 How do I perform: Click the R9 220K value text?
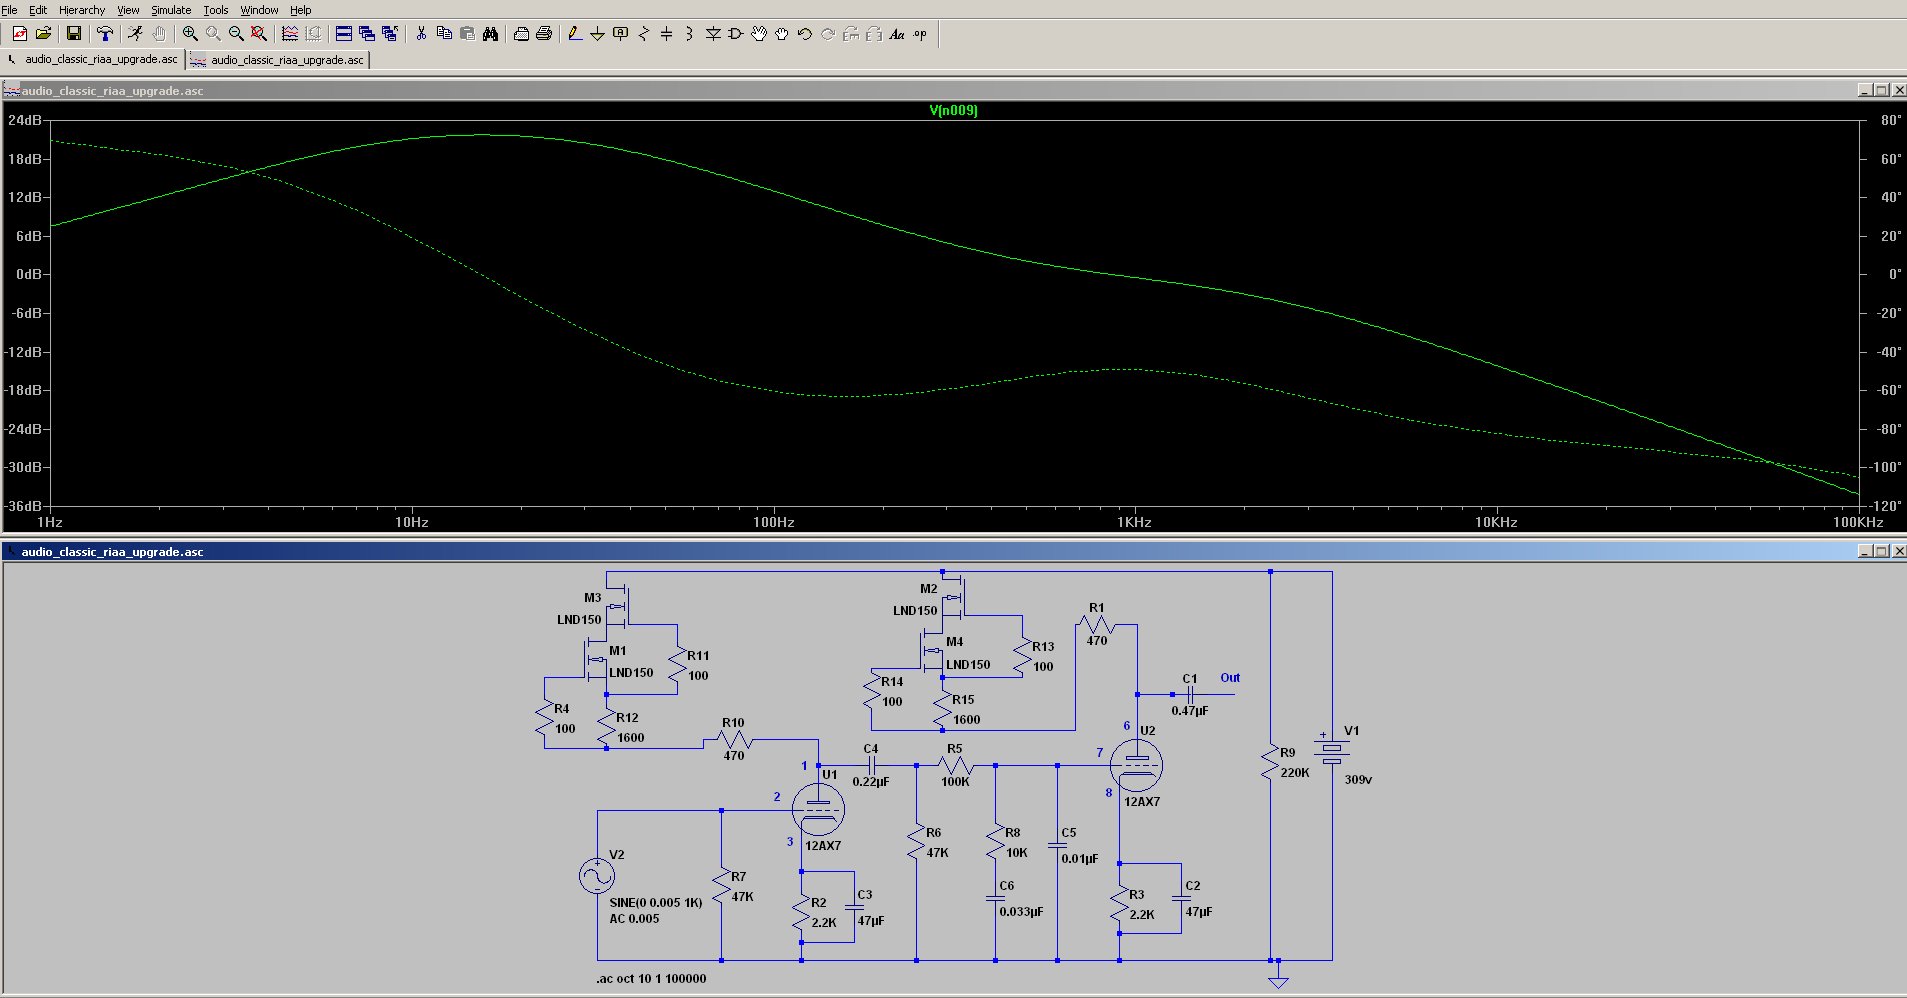coord(1295,772)
